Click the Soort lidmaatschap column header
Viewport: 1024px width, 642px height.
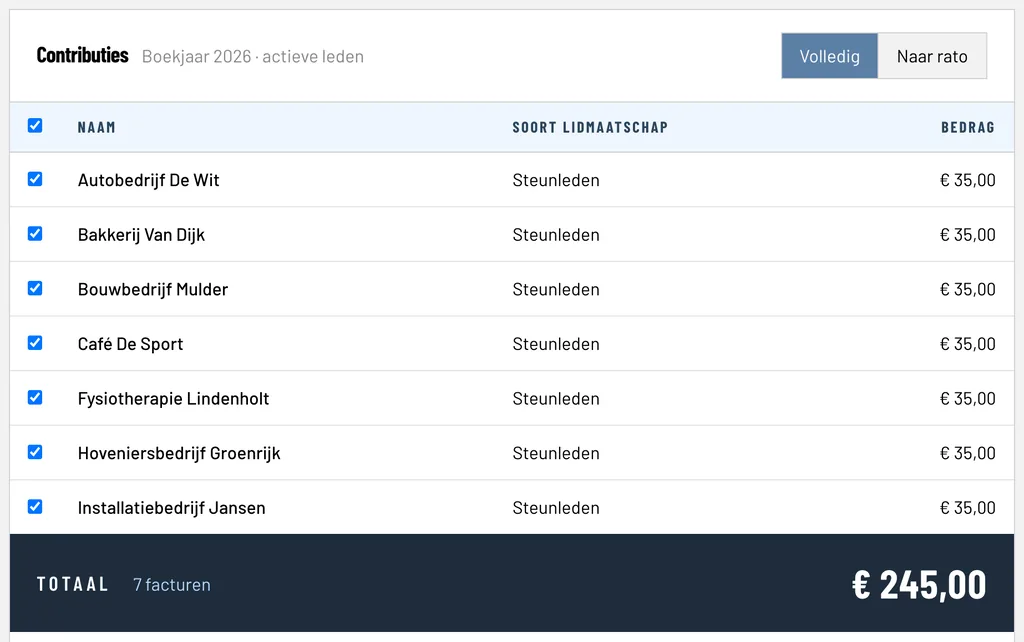pos(590,127)
